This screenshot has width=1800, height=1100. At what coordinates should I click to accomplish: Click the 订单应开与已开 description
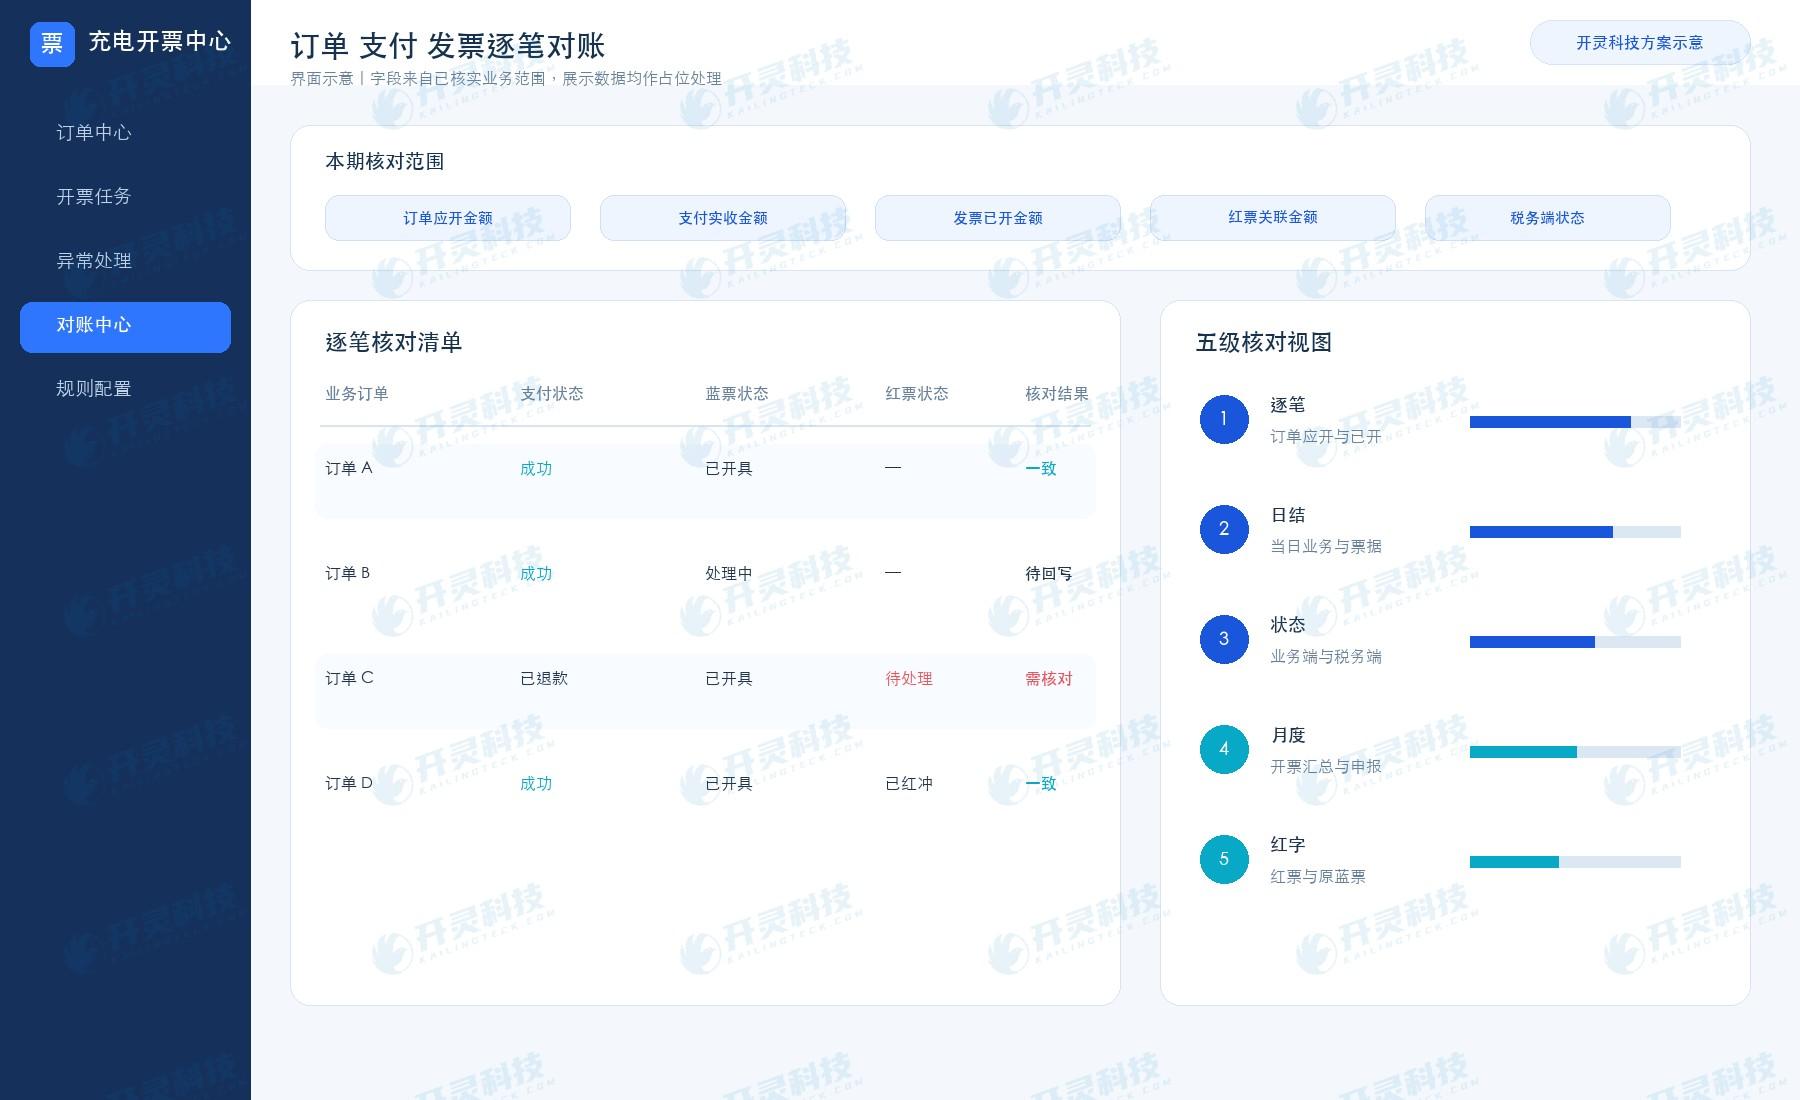pyautogui.click(x=1326, y=437)
